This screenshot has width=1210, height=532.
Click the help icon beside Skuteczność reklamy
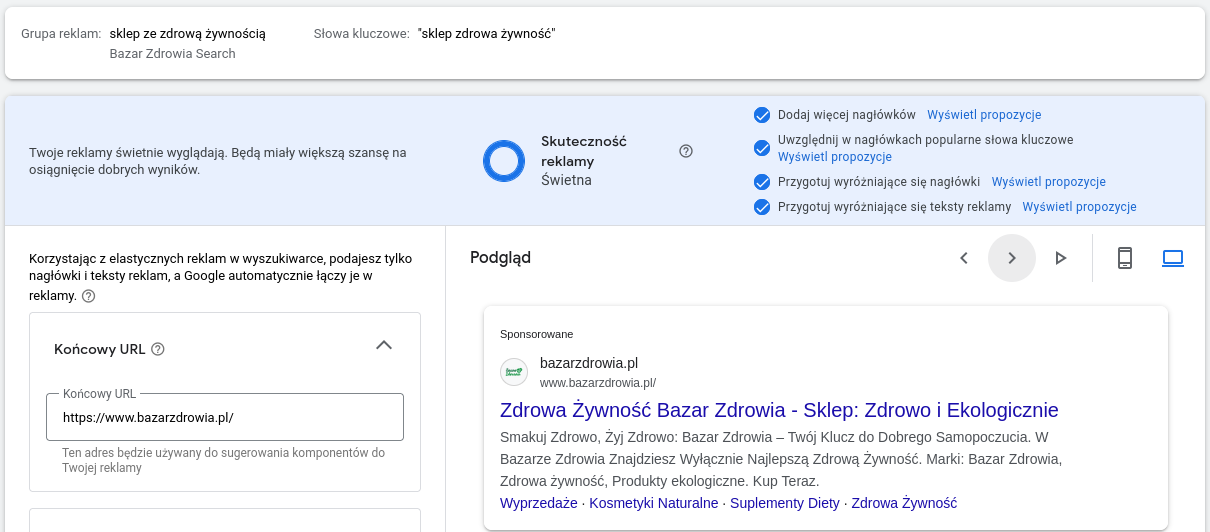[x=686, y=151]
